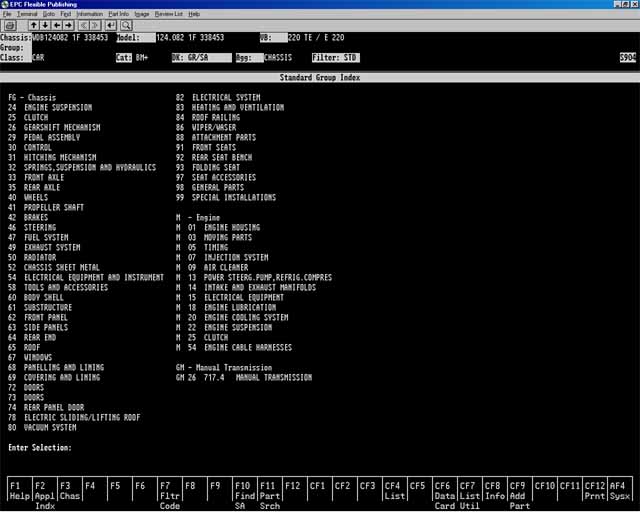Screen dimensions: 640x512
Task: Select group 82 ELECTRICAL SYSTEM
Action: click(218, 98)
